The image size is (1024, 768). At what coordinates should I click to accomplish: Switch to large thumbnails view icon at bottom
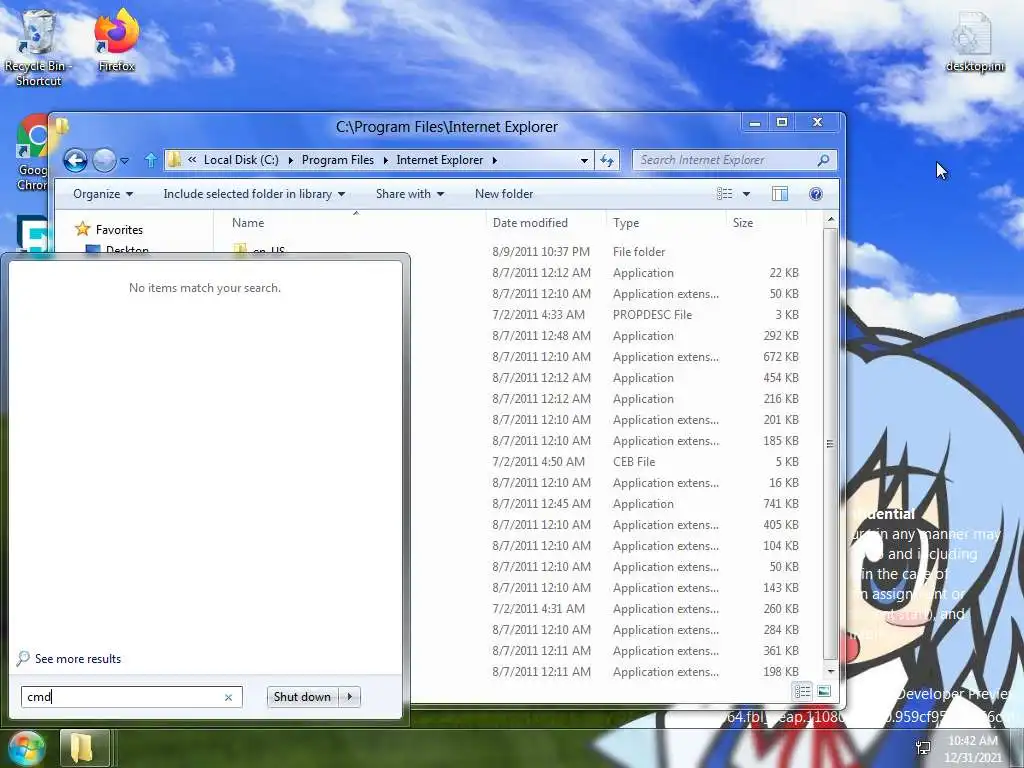click(x=824, y=691)
